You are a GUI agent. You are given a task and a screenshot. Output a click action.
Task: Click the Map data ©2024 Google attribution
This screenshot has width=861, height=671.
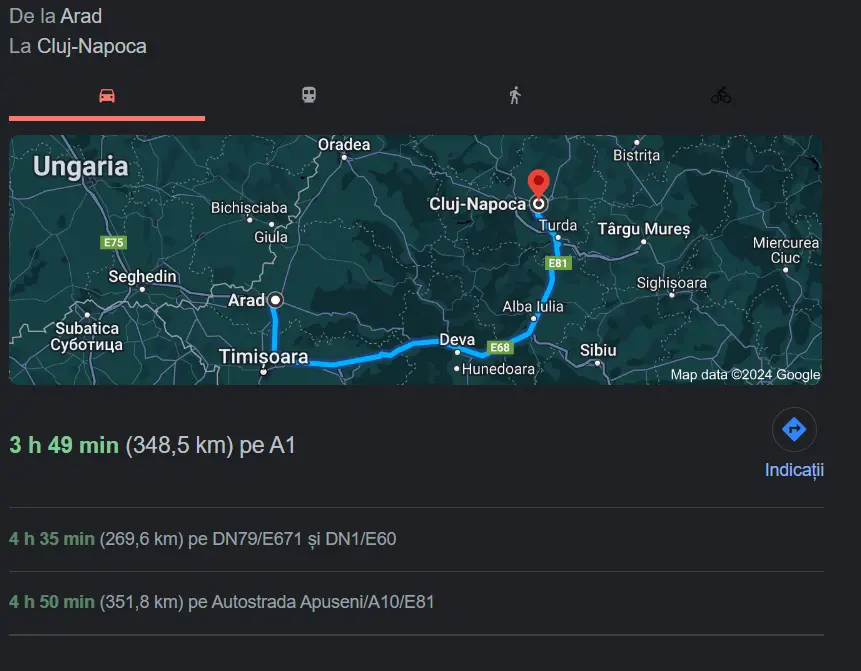(745, 375)
